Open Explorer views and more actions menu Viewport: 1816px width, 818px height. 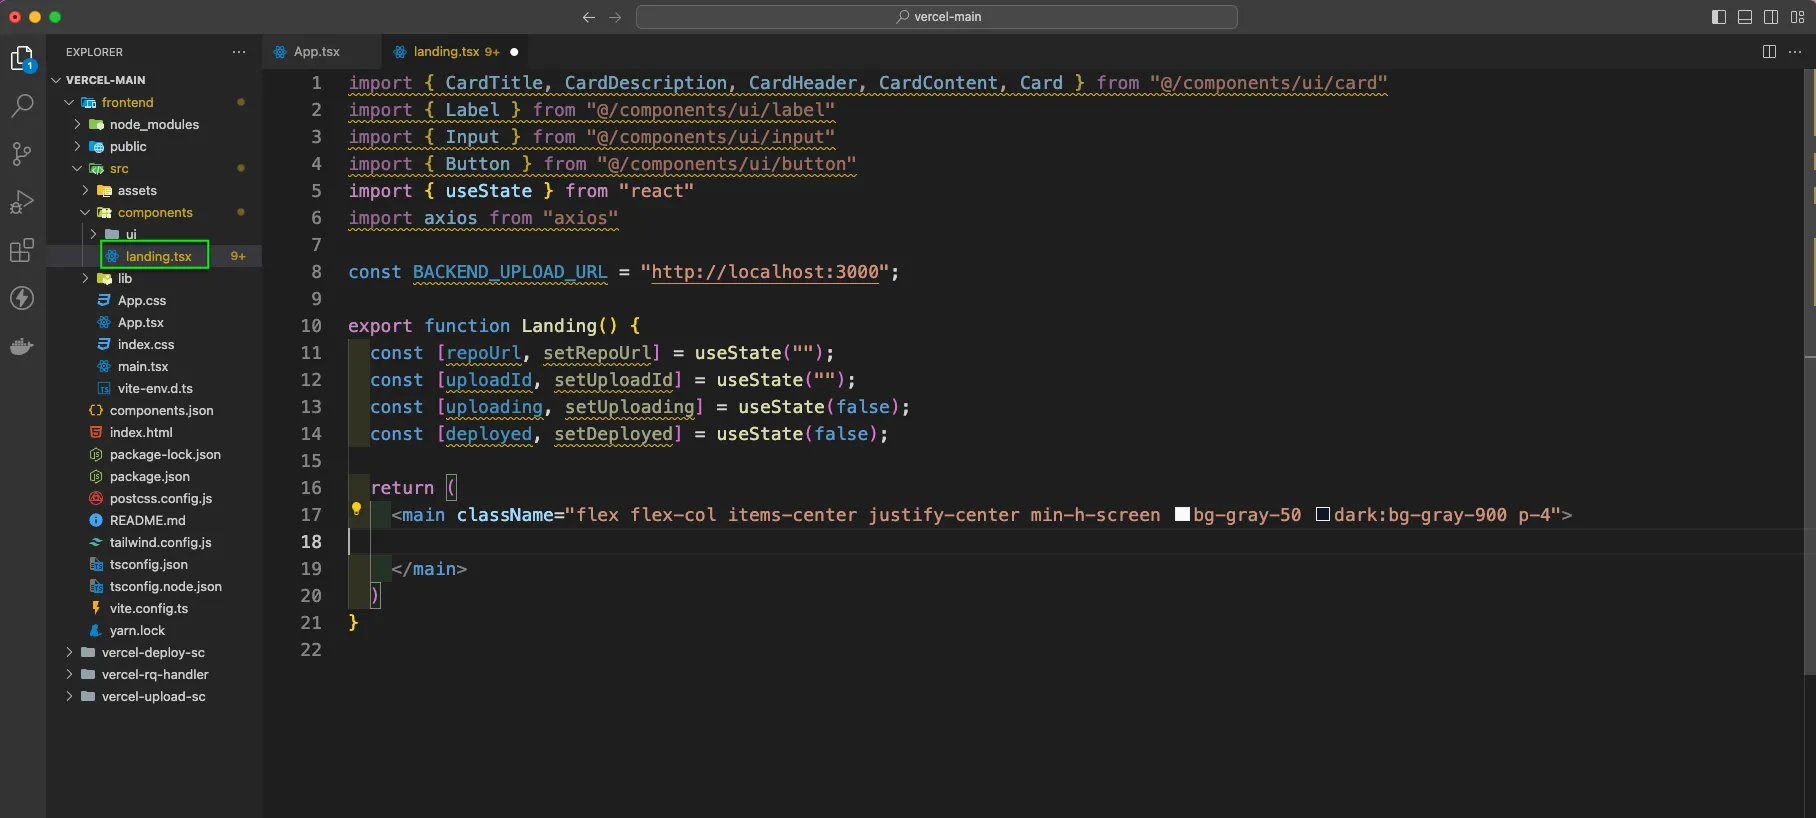click(x=238, y=52)
